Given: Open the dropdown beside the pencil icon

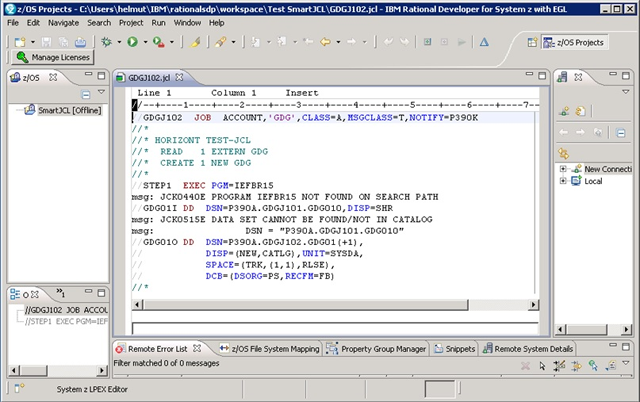Looking at the screenshot, I should 233,42.
